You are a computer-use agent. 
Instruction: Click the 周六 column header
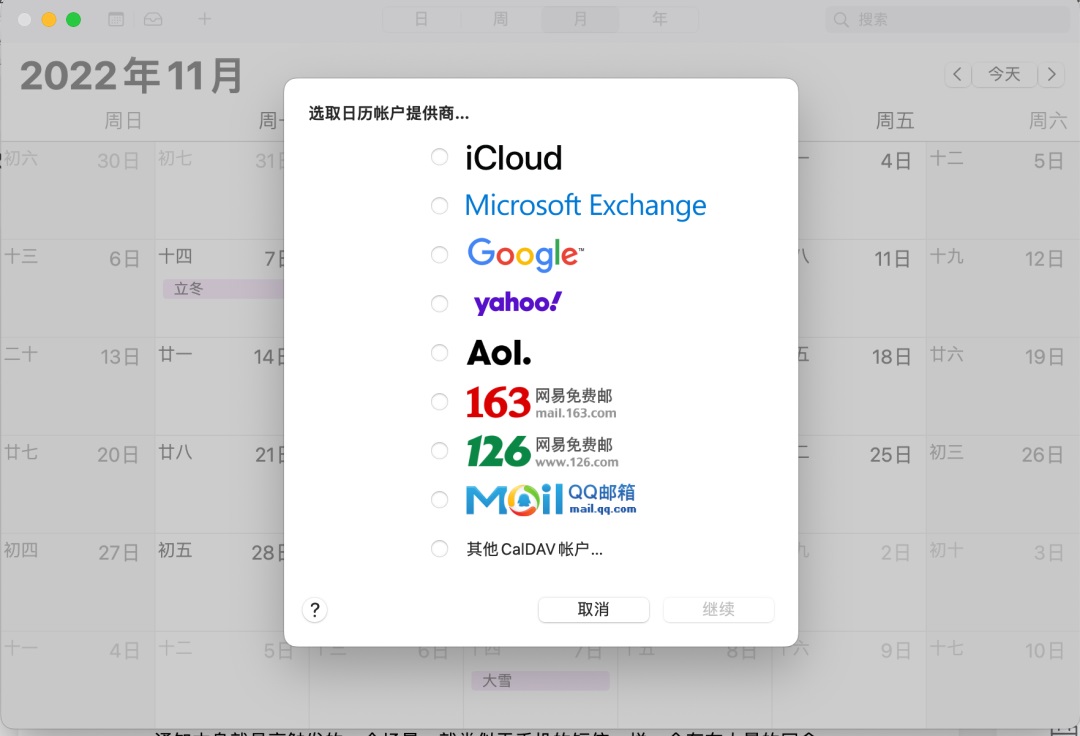tap(1048, 120)
